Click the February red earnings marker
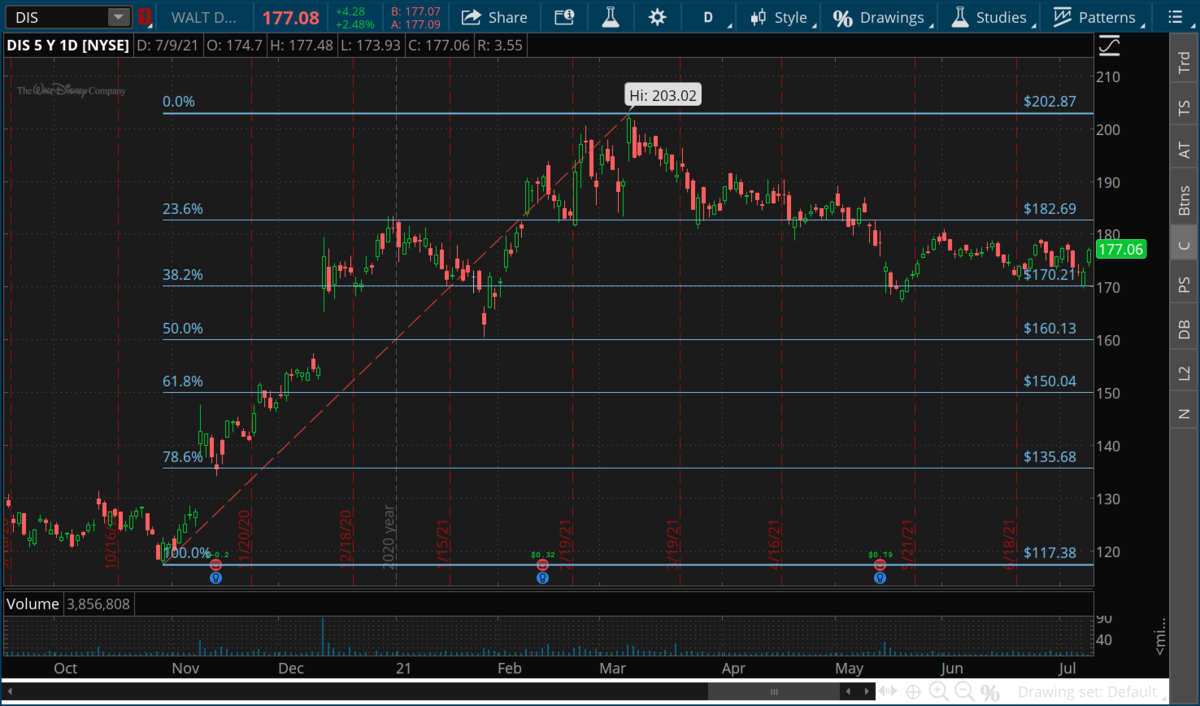Viewport: 1200px width, 706px height. [x=542, y=565]
